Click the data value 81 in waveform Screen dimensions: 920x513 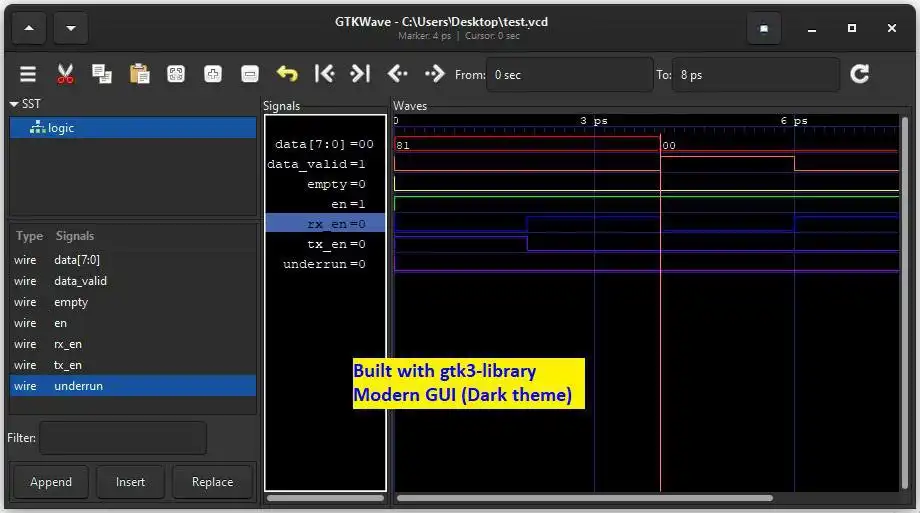tap(403, 146)
